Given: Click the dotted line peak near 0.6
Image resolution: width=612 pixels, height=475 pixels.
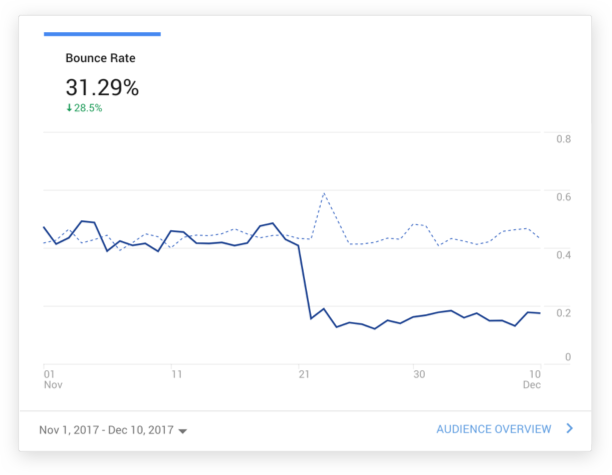Looking at the screenshot, I should point(324,193).
